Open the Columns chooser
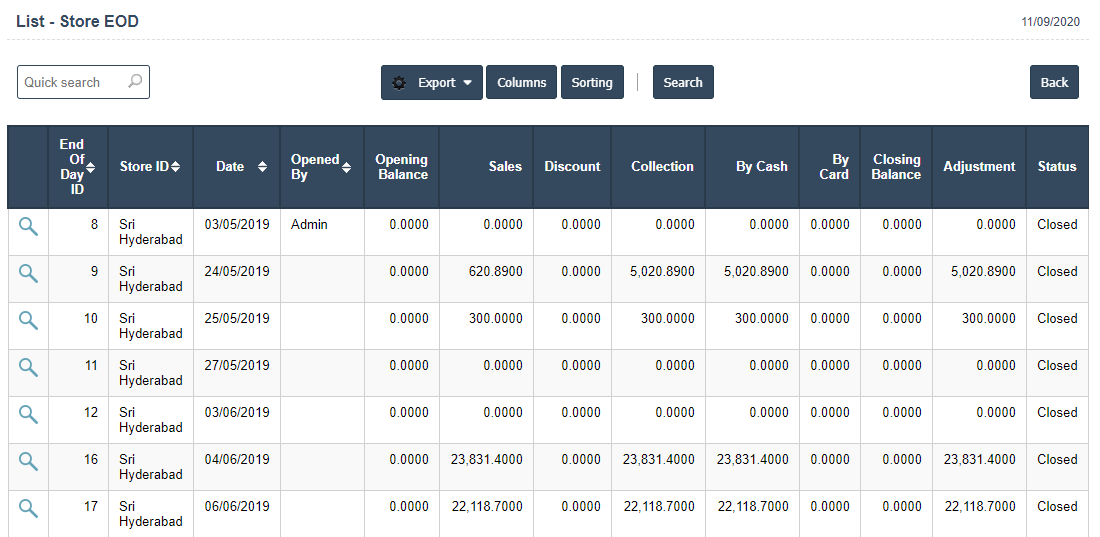The width and height of the screenshot is (1100, 537). click(x=521, y=83)
